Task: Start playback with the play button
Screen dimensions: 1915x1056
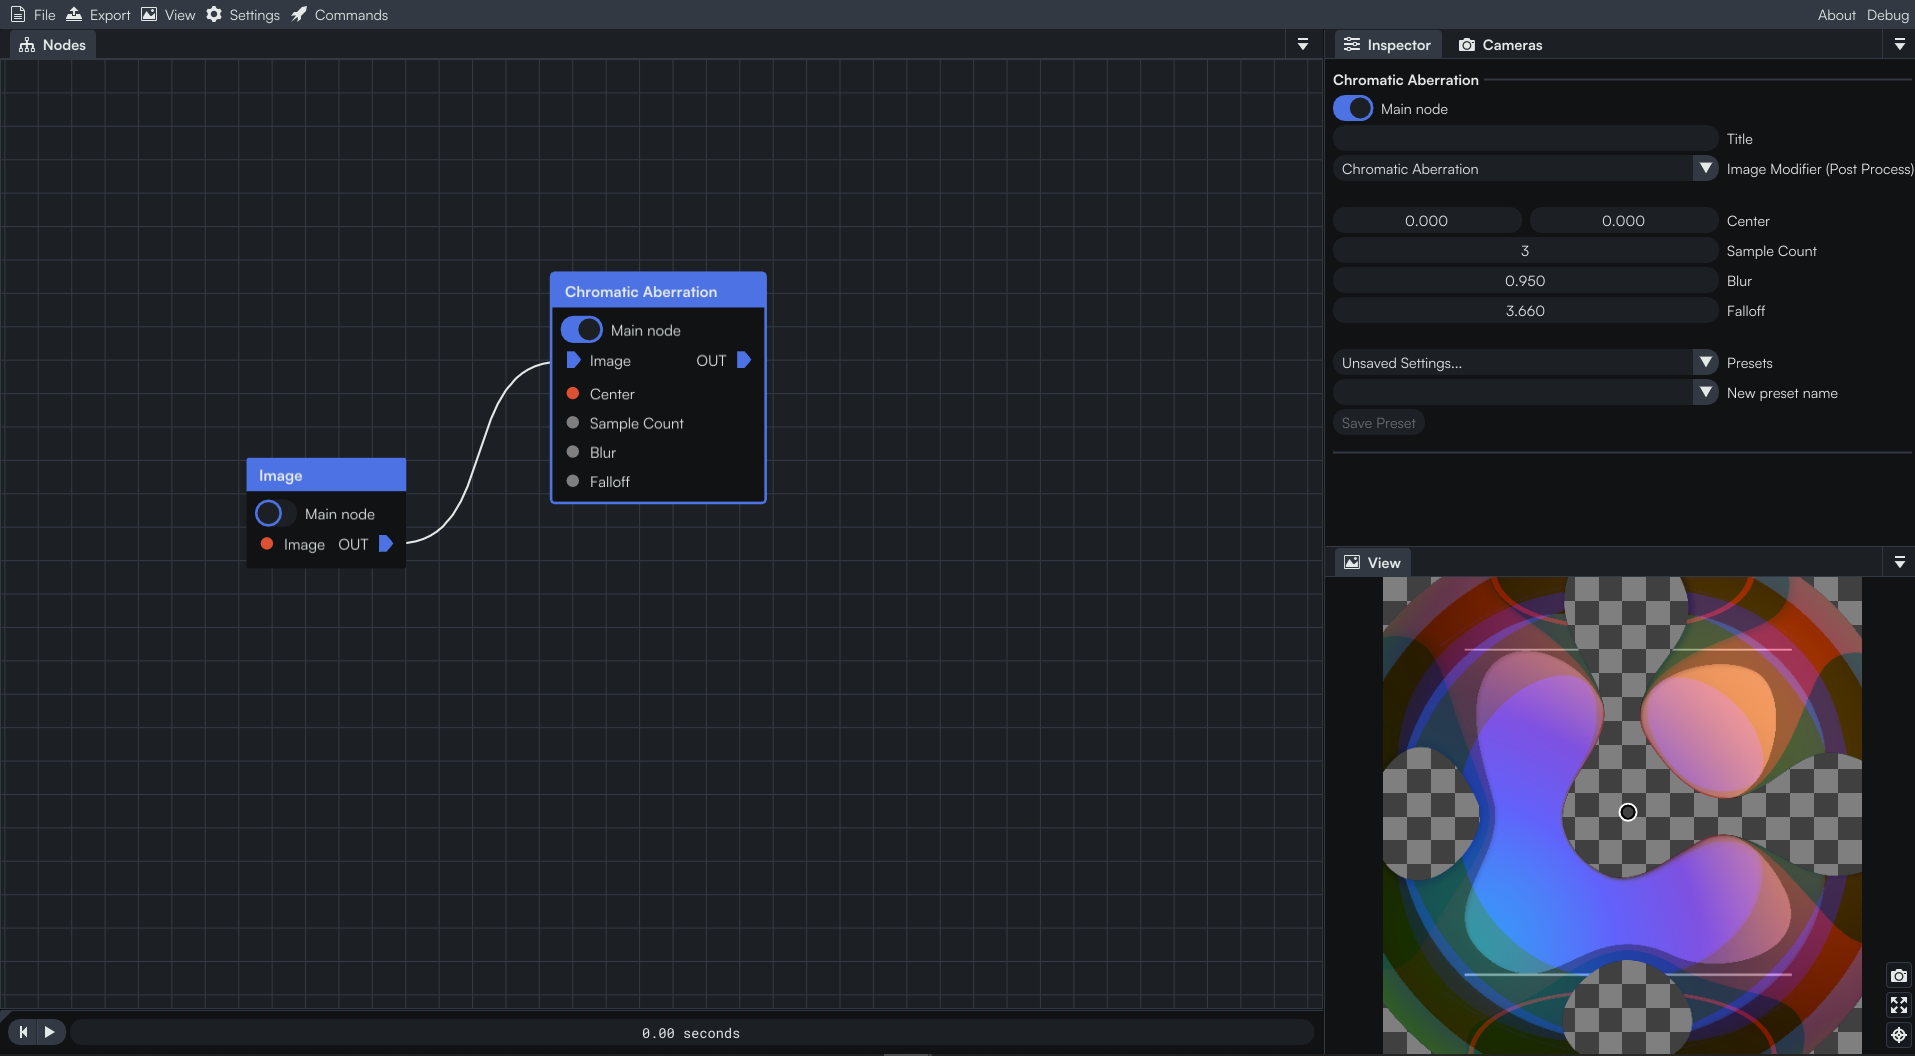Action: 49,1032
